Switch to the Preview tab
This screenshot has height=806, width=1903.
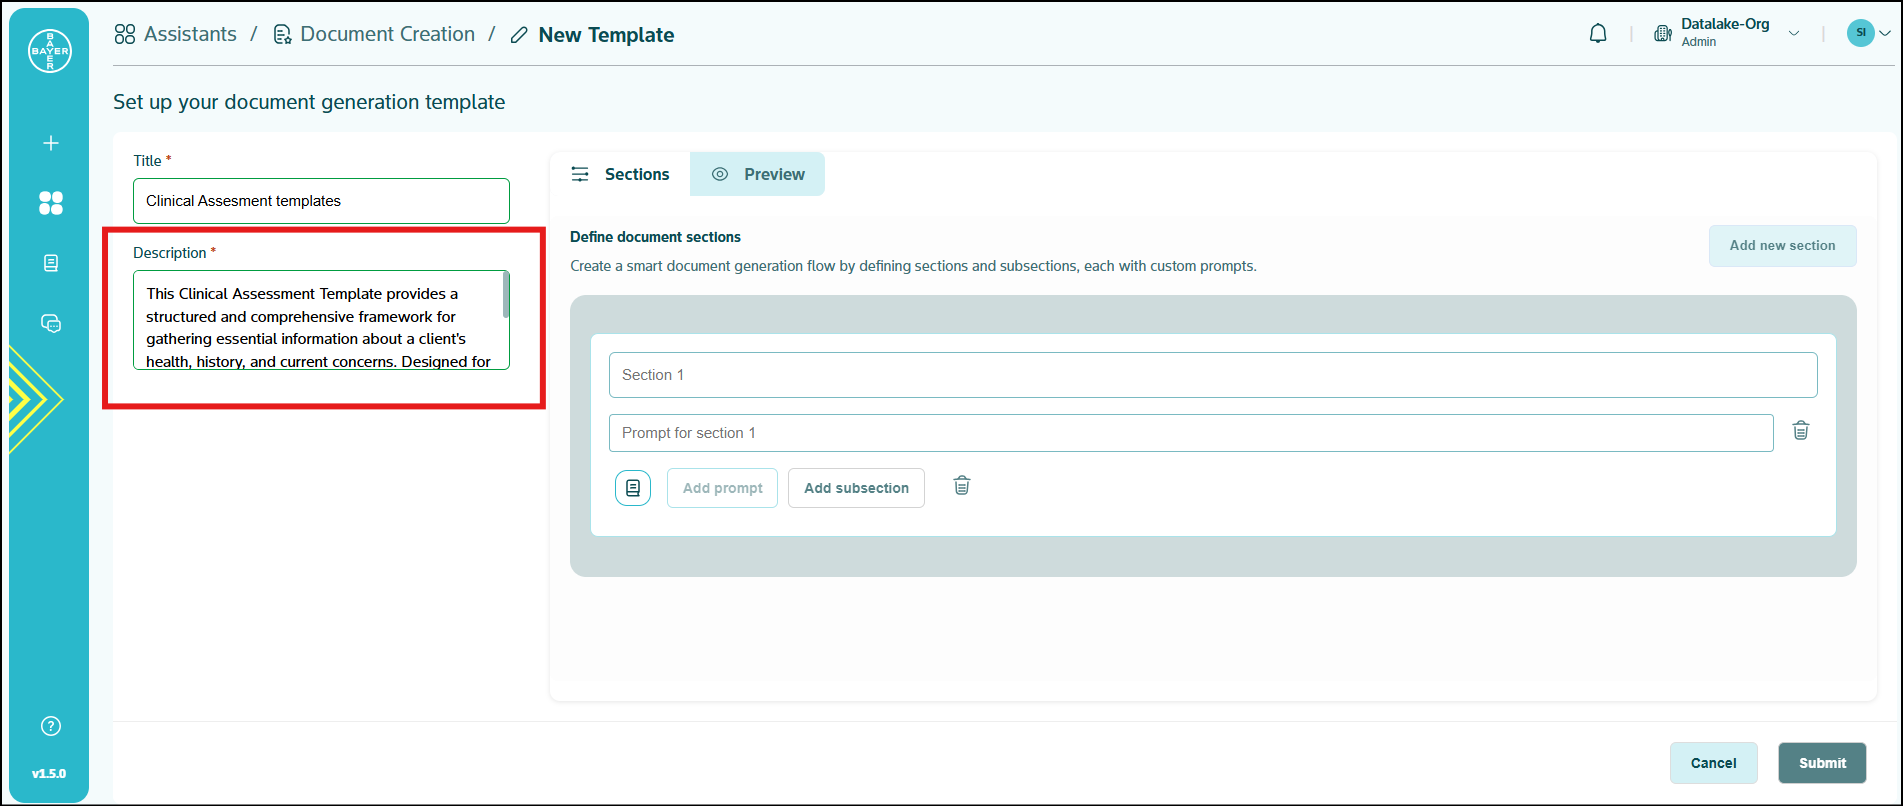coord(757,174)
